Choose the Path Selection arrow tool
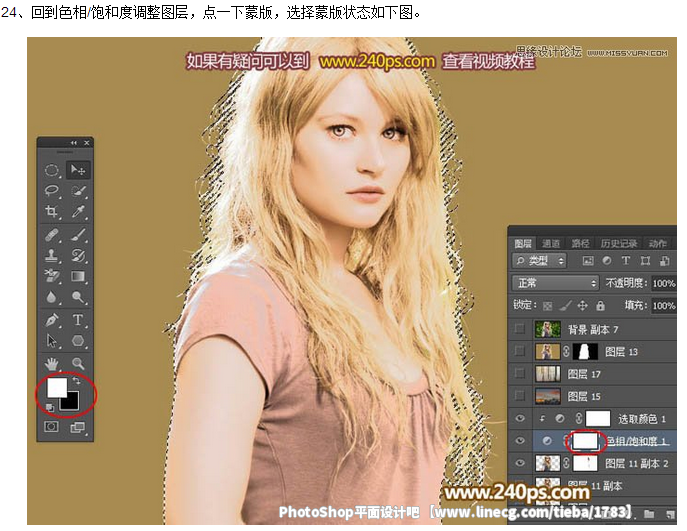This screenshot has width=687, height=531. pos(52,340)
